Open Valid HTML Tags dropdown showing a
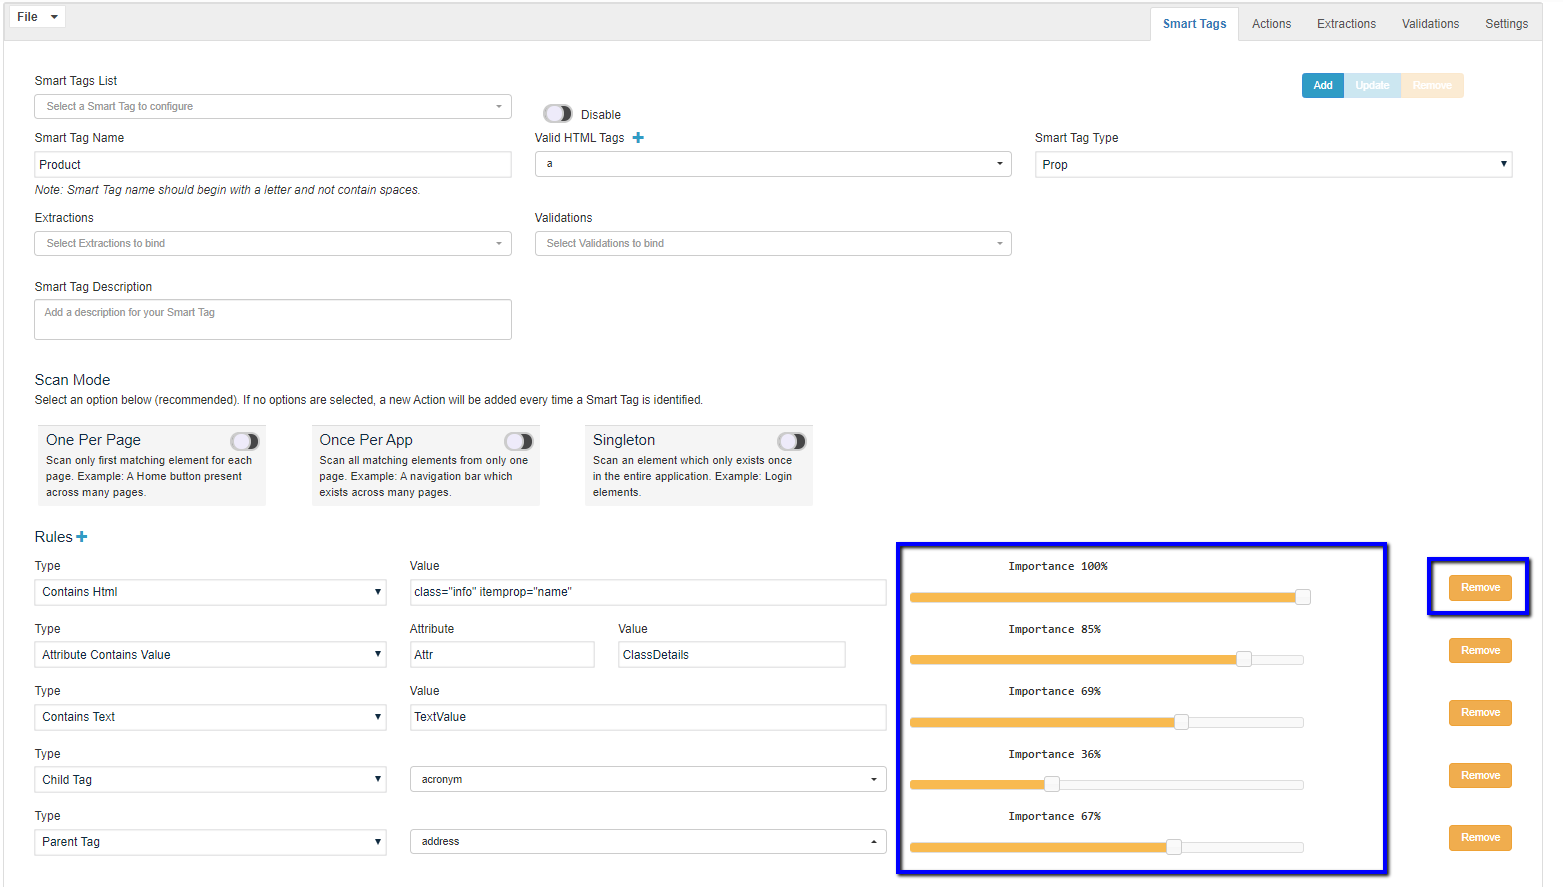 click(x=773, y=164)
